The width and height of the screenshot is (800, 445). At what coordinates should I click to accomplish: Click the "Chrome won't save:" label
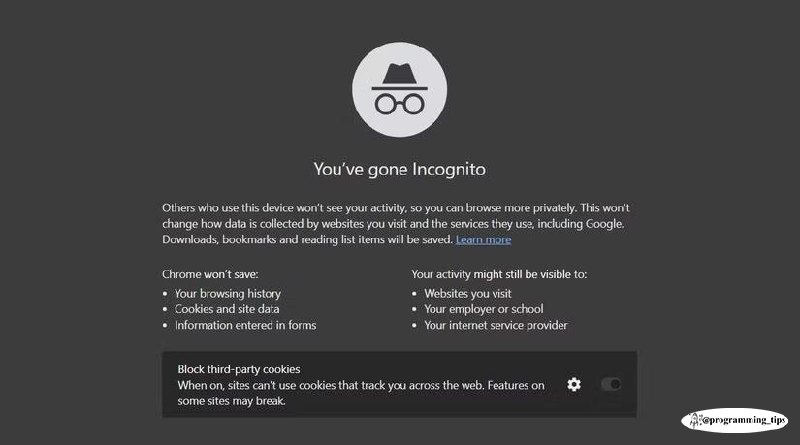210,274
